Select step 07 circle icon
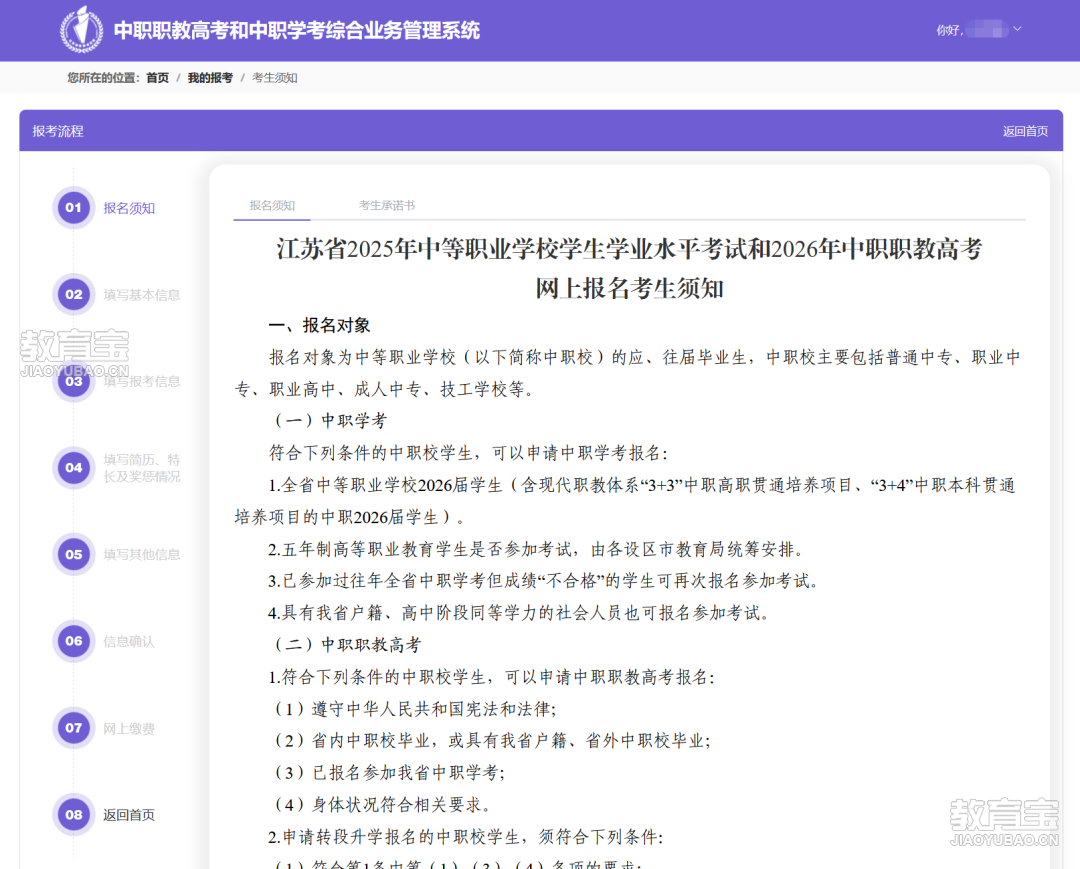1080x869 pixels. click(74, 728)
